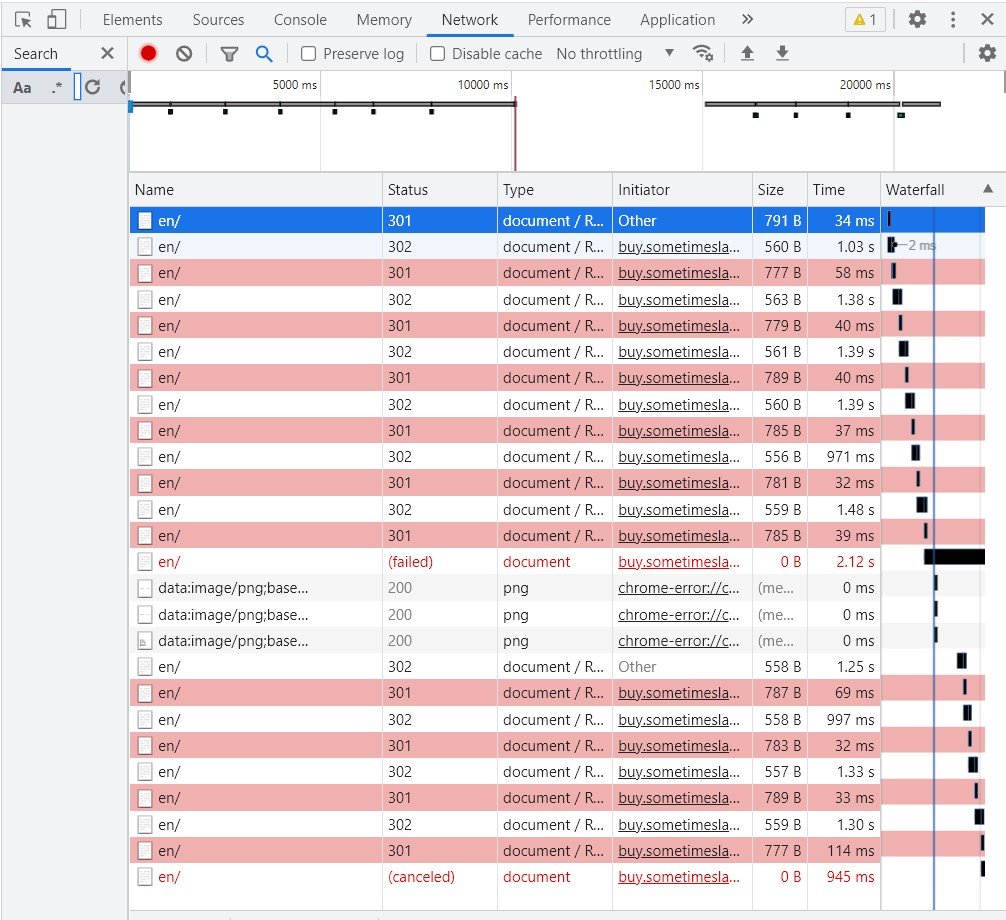Switch to the Performance tab
The height and width of the screenshot is (920, 1006).
(x=569, y=19)
